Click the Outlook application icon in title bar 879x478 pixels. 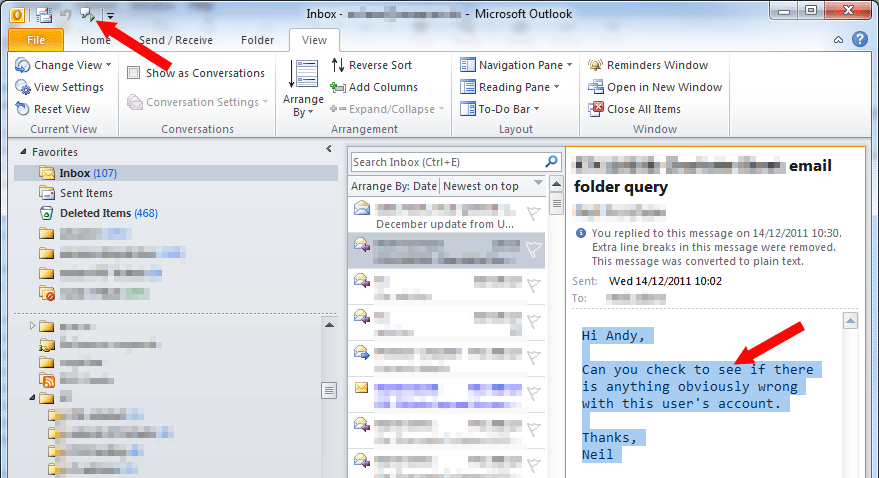17,14
